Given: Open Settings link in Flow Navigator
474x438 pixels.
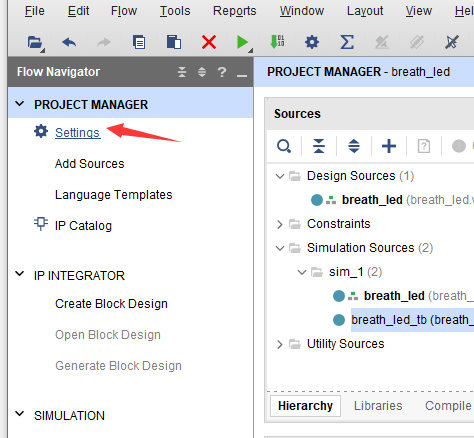Looking at the screenshot, I should (x=78, y=133).
